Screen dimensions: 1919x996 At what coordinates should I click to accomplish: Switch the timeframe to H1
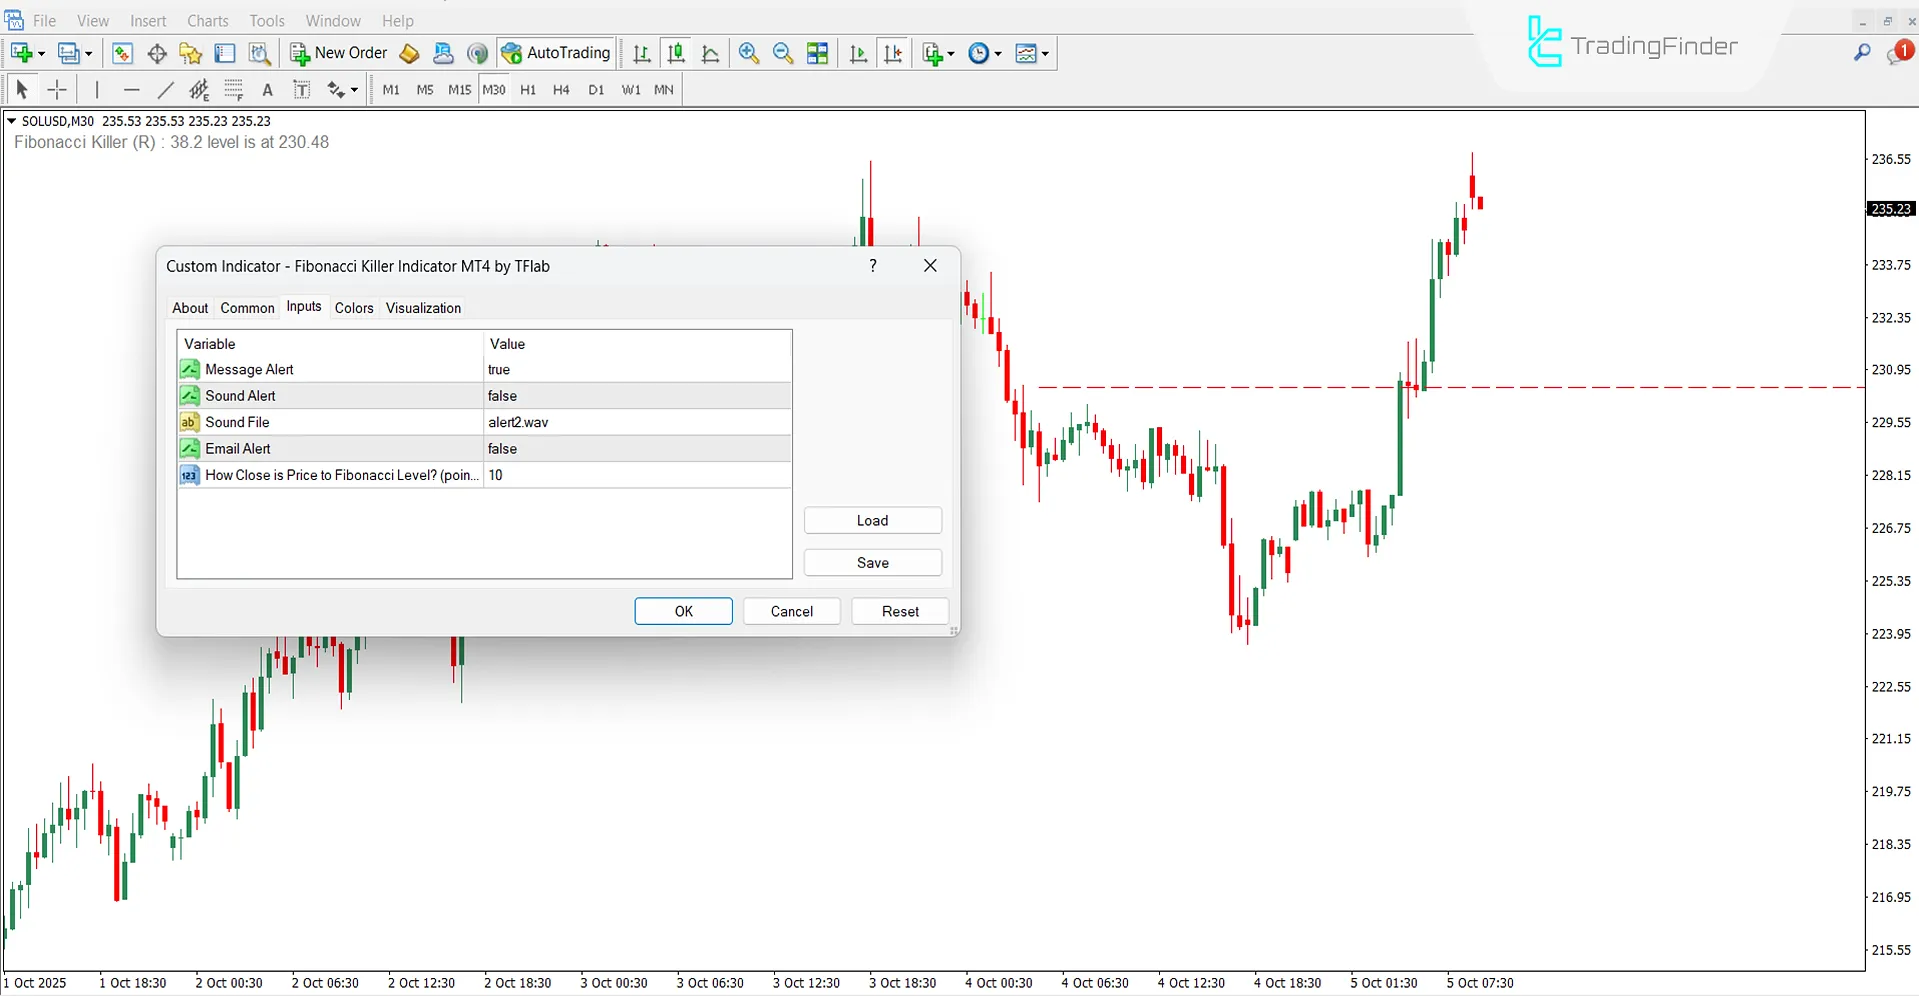[x=528, y=89]
